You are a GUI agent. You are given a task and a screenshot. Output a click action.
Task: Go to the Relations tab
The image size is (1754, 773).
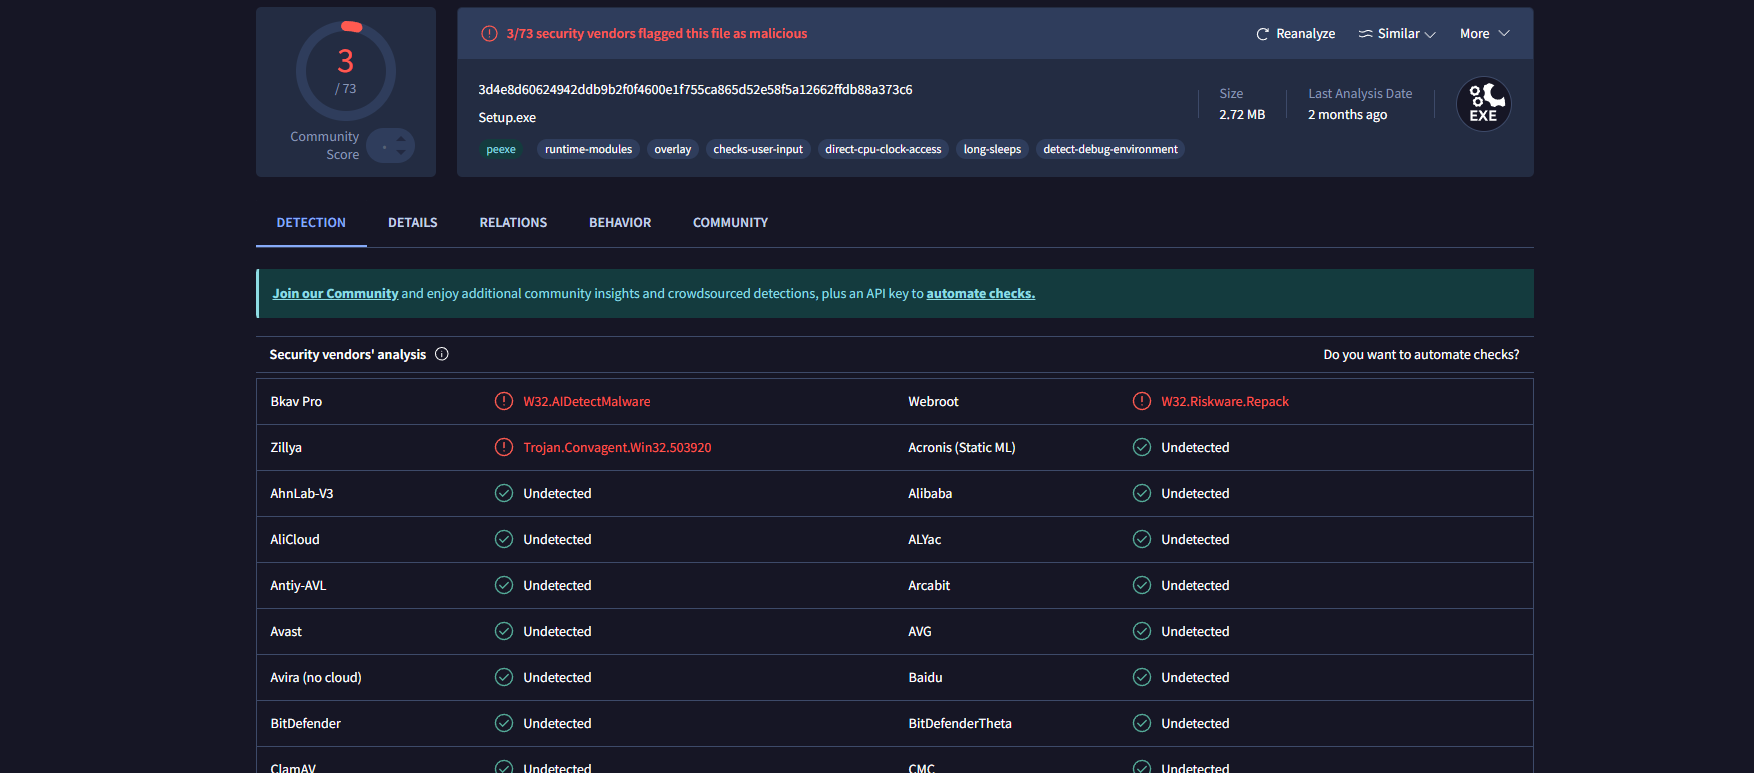click(x=513, y=223)
